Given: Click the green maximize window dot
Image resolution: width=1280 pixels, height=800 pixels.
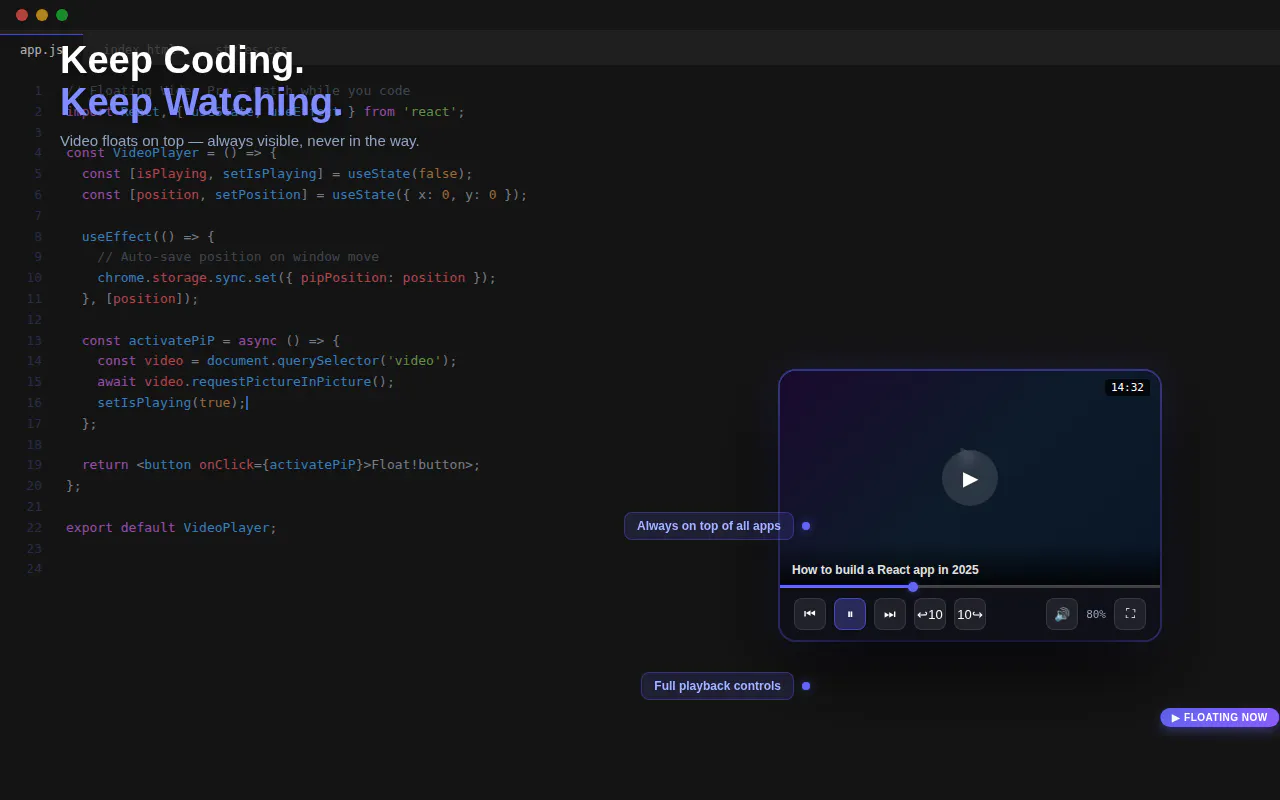Looking at the screenshot, I should pos(62,15).
